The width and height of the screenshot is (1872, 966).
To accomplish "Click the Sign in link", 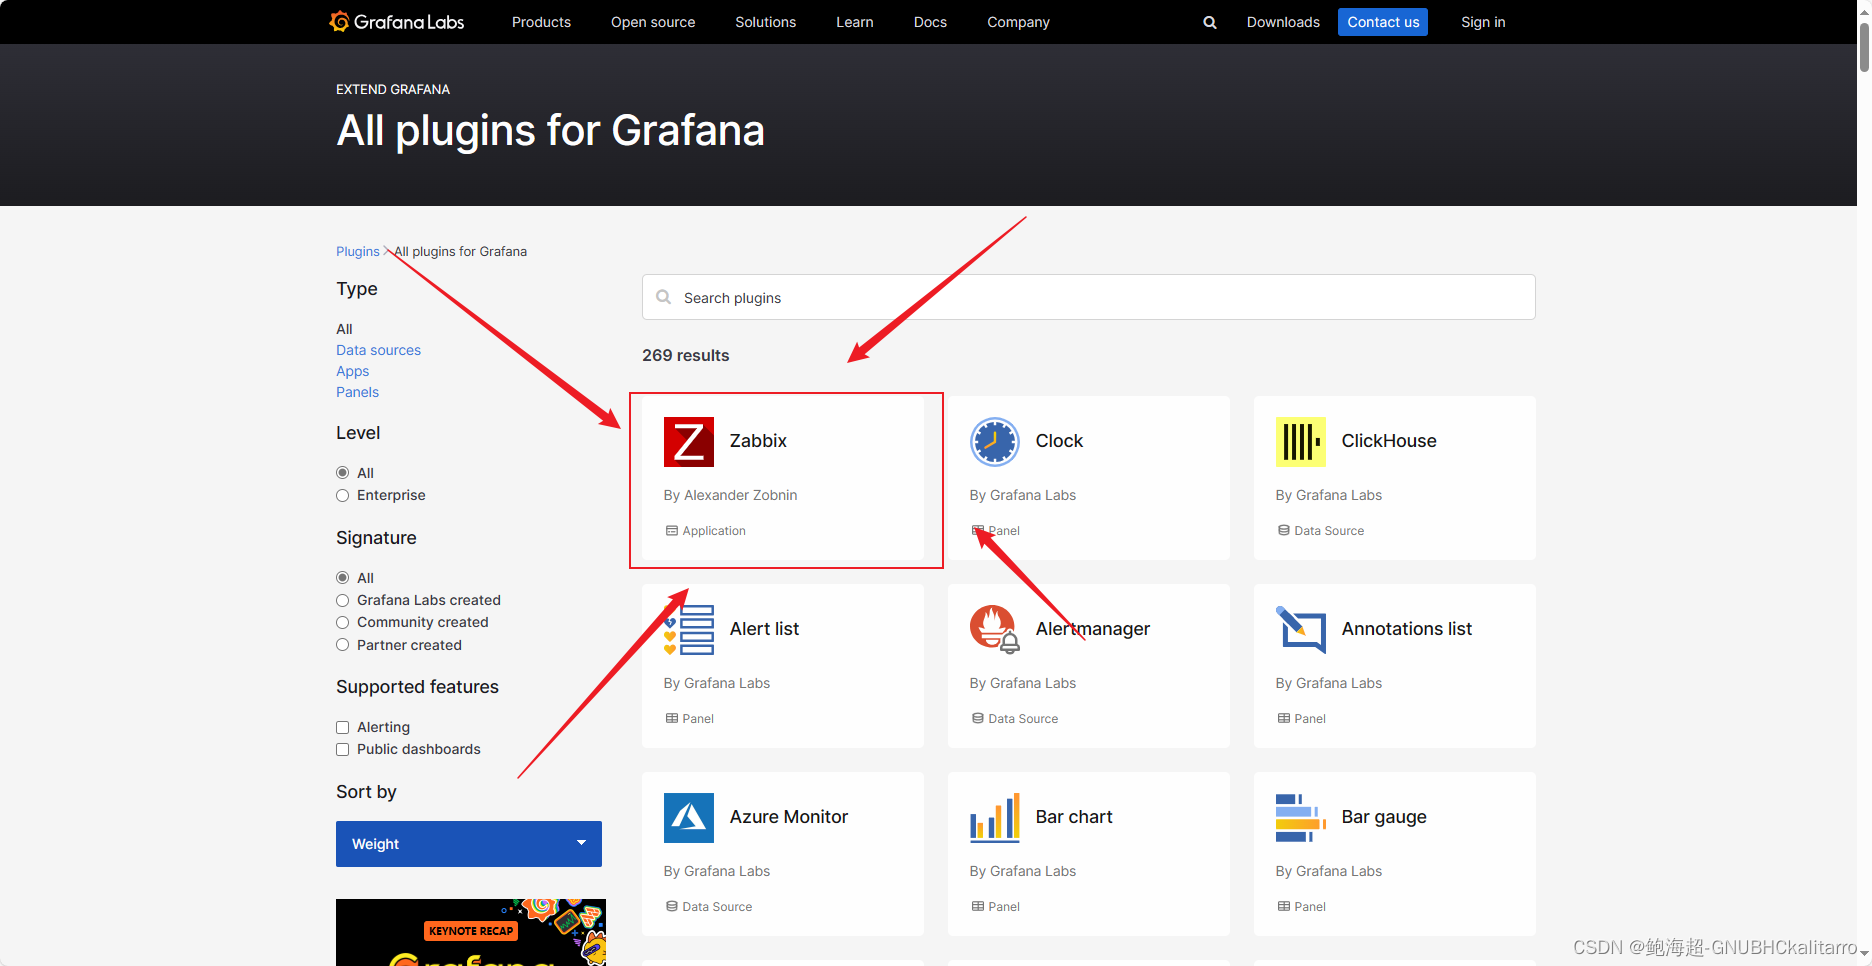I will pyautogui.click(x=1483, y=22).
